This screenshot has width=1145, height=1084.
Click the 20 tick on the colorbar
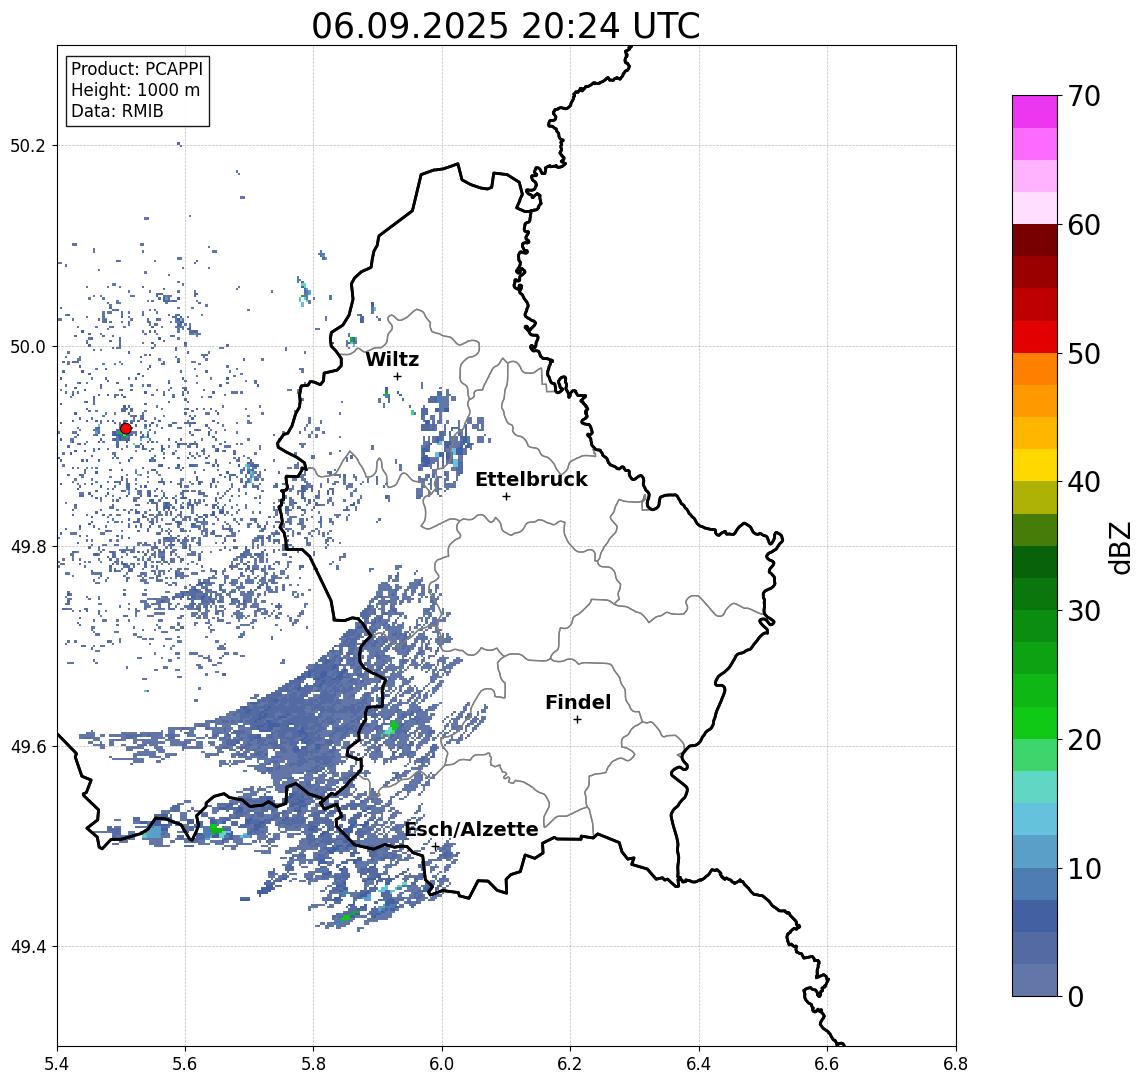coord(1084,739)
